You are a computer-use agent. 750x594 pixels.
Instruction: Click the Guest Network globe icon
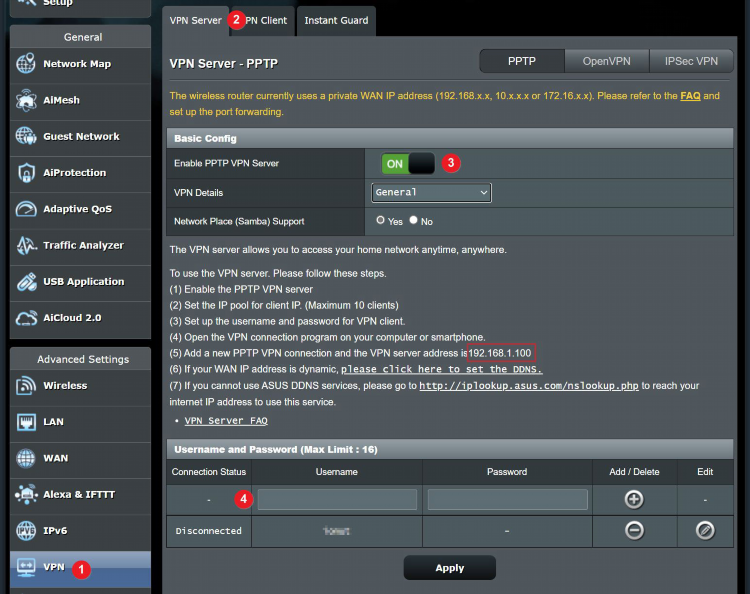pos(26,136)
